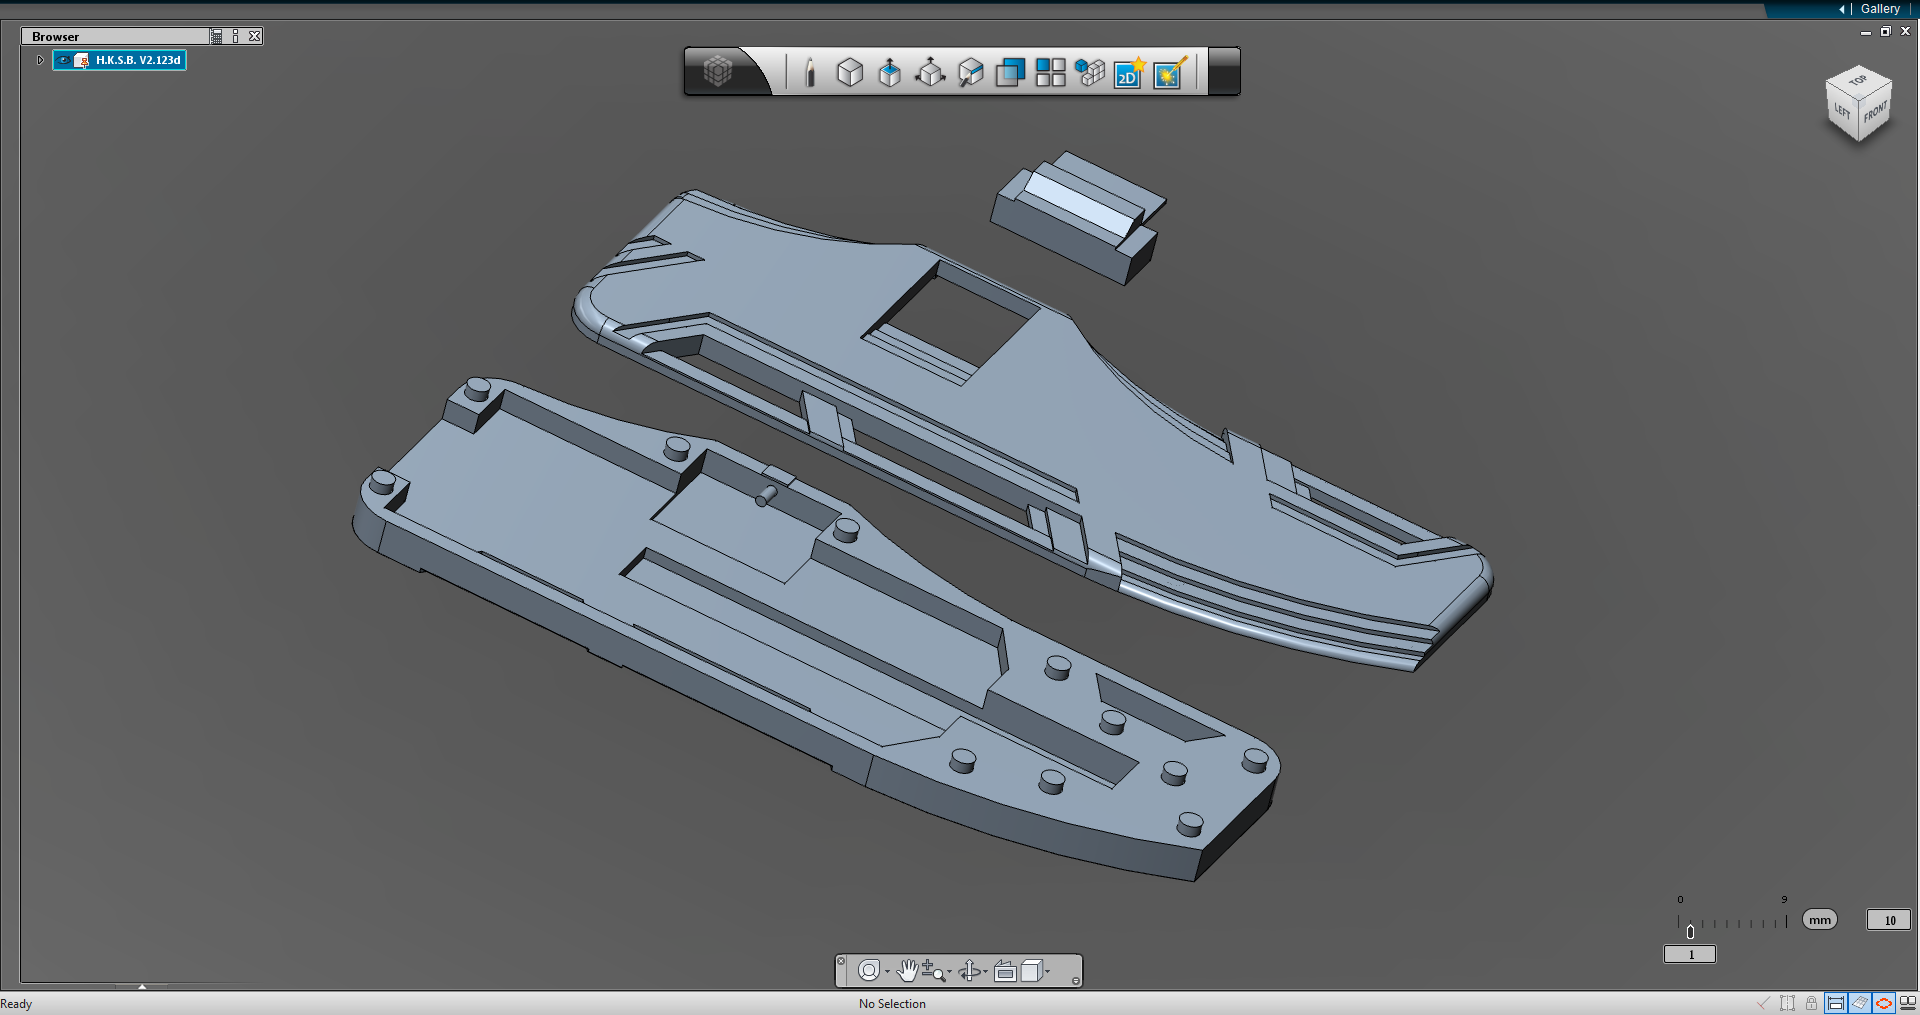Open the orbit tool dropdown arrow
Viewport: 1920px width, 1015px height.
985,971
